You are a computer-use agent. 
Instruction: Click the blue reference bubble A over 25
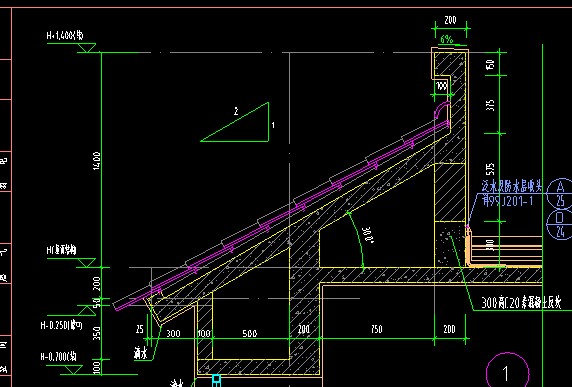[x=560, y=193]
